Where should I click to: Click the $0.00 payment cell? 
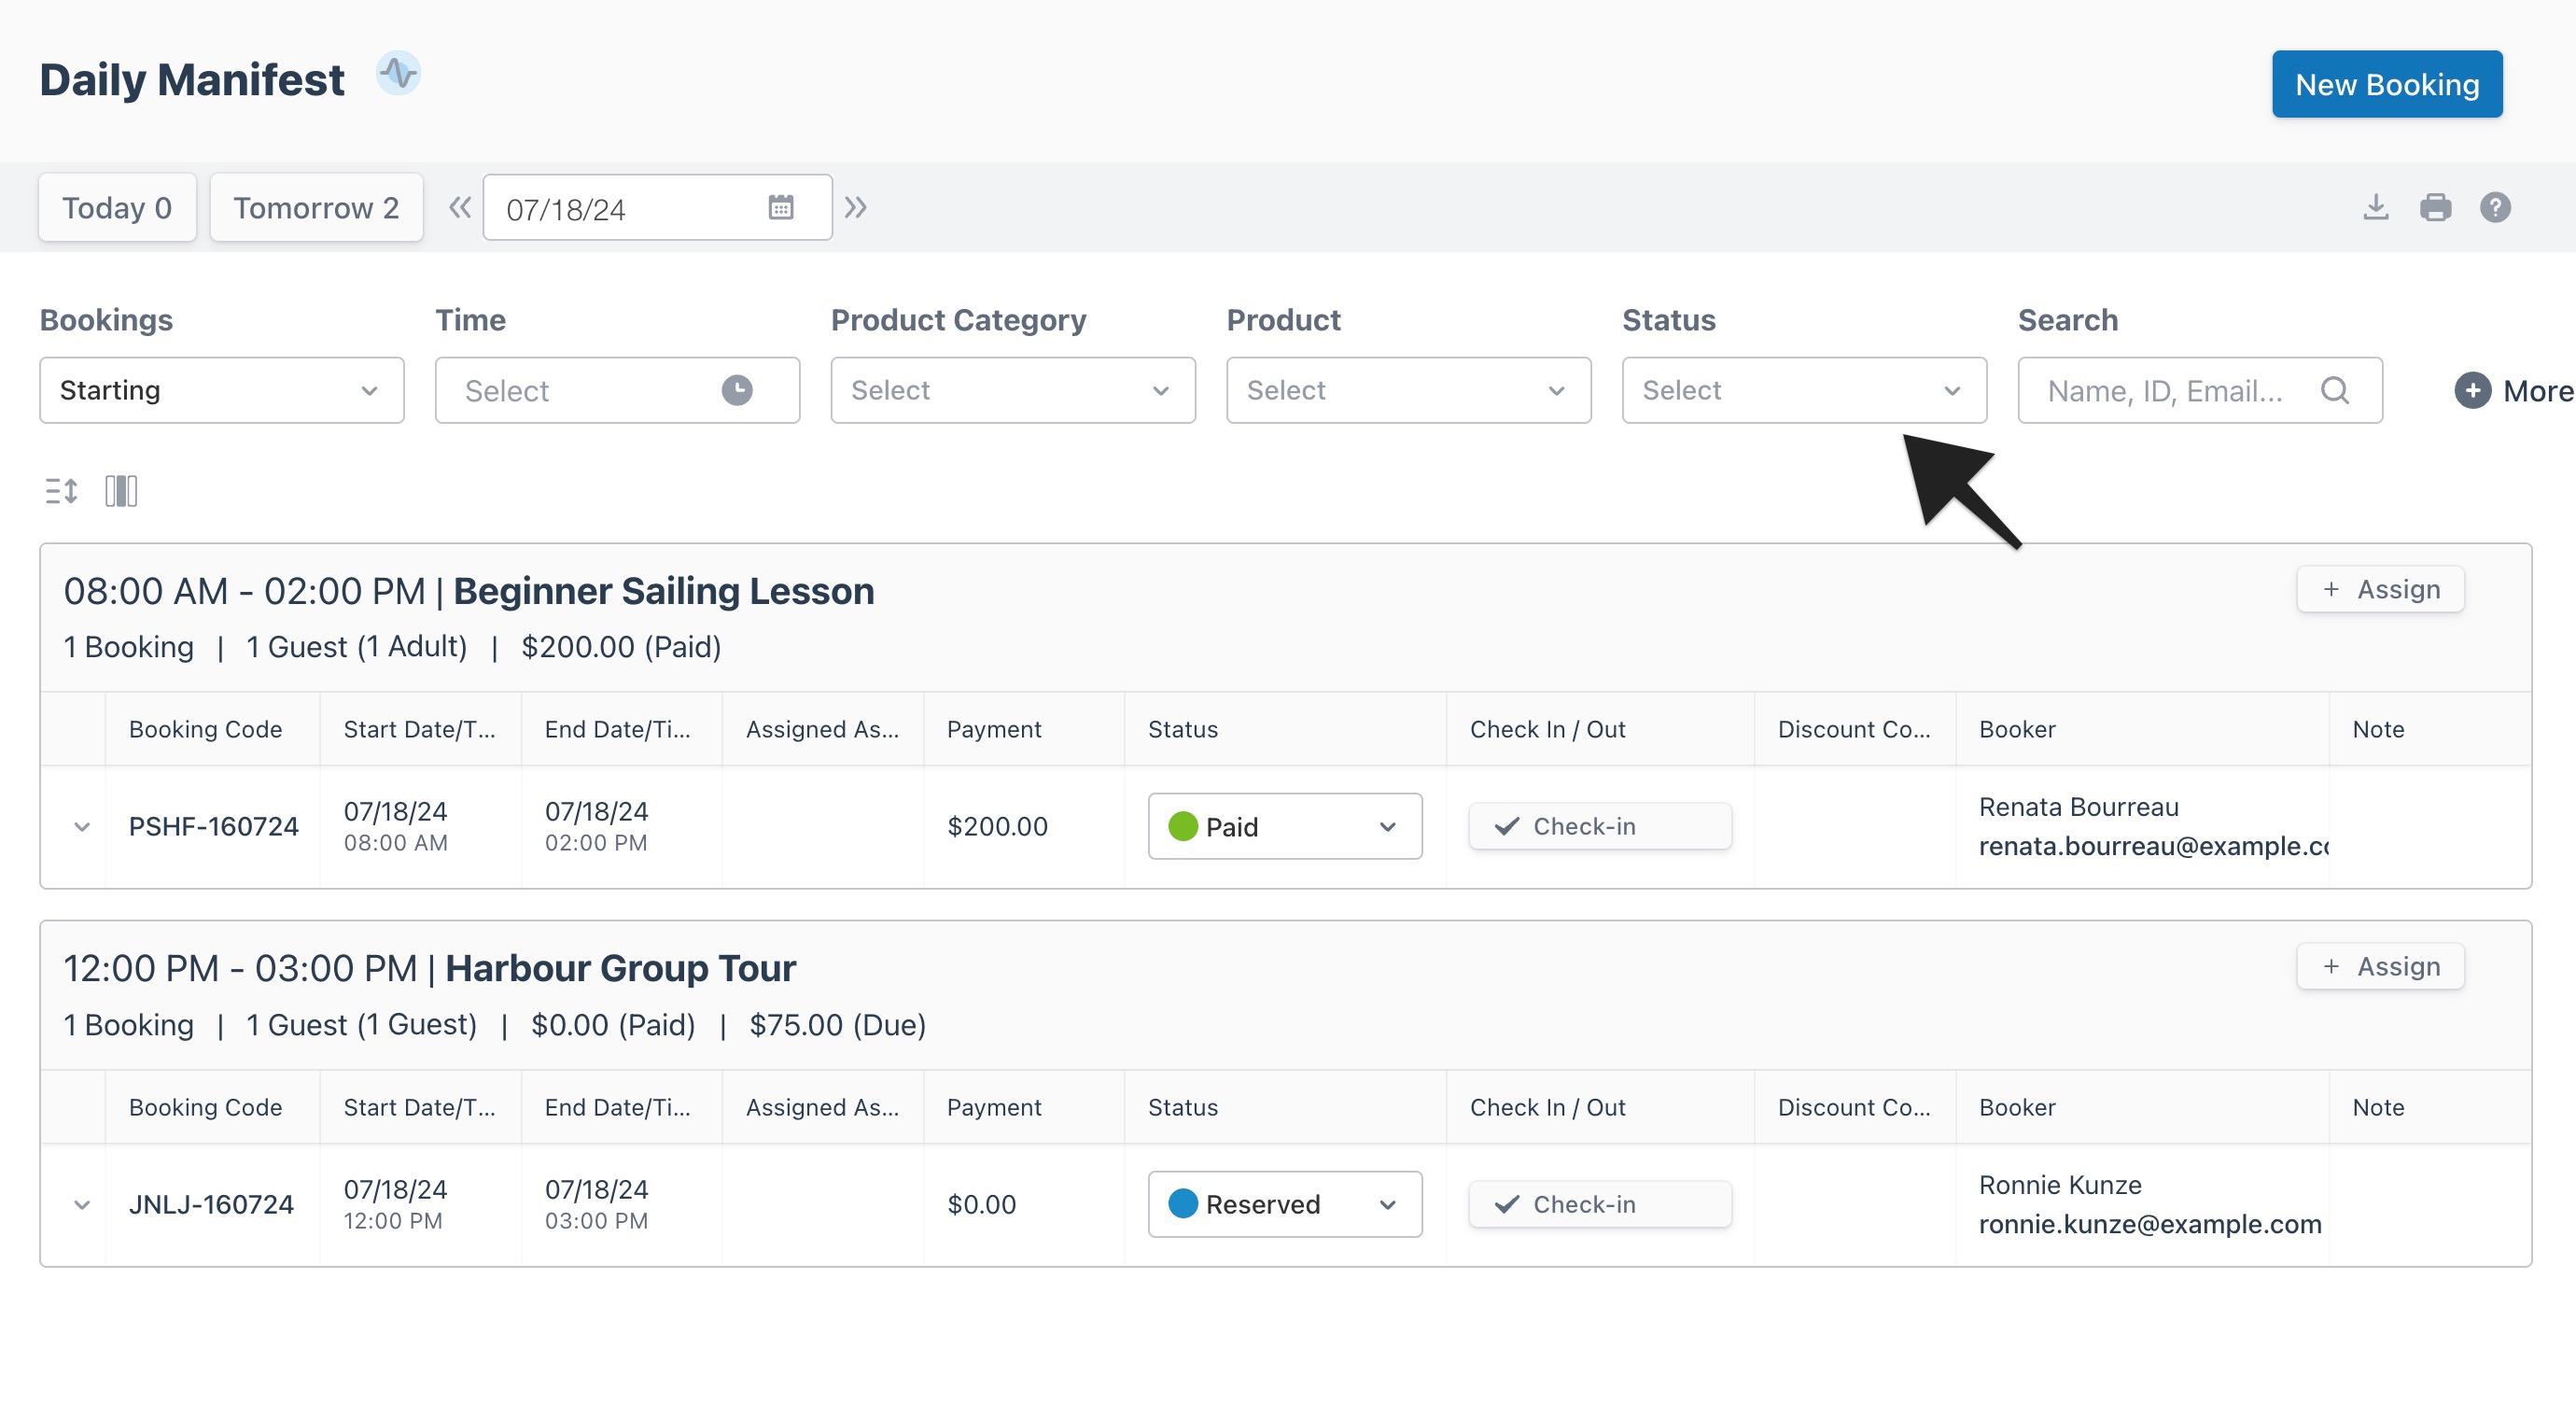tap(981, 1205)
